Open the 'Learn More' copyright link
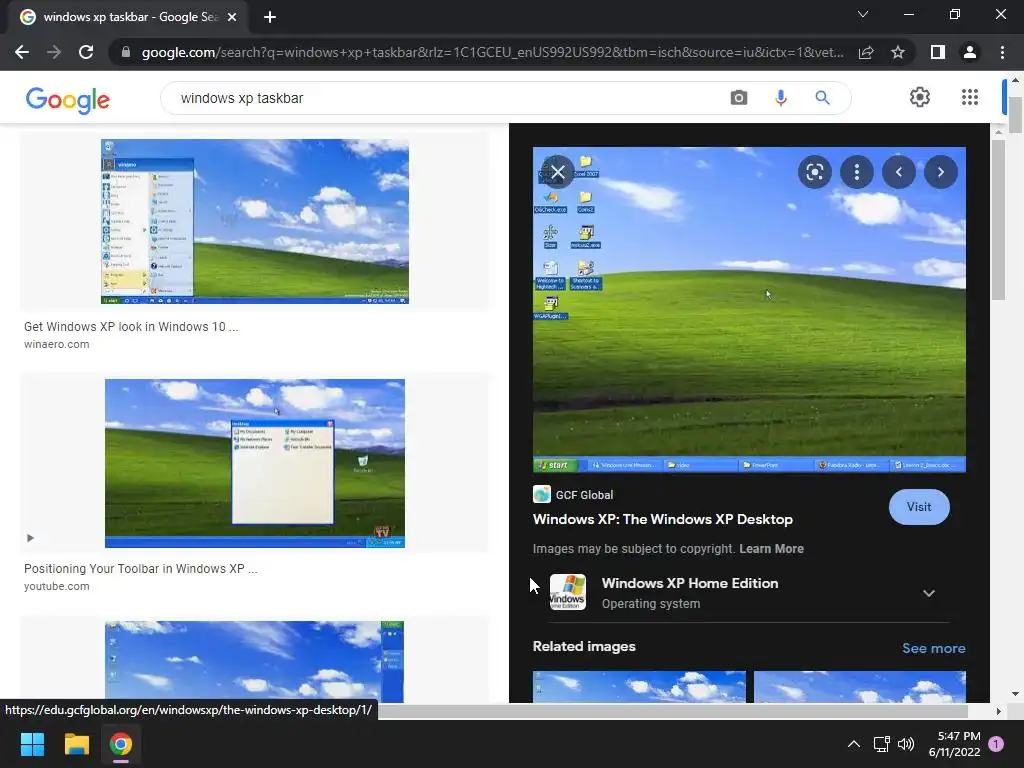Image resolution: width=1024 pixels, height=768 pixels. coord(771,549)
